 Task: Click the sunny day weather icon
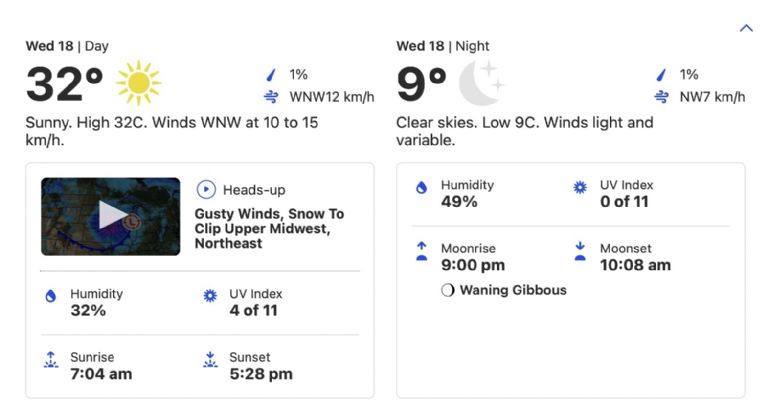point(138,83)
